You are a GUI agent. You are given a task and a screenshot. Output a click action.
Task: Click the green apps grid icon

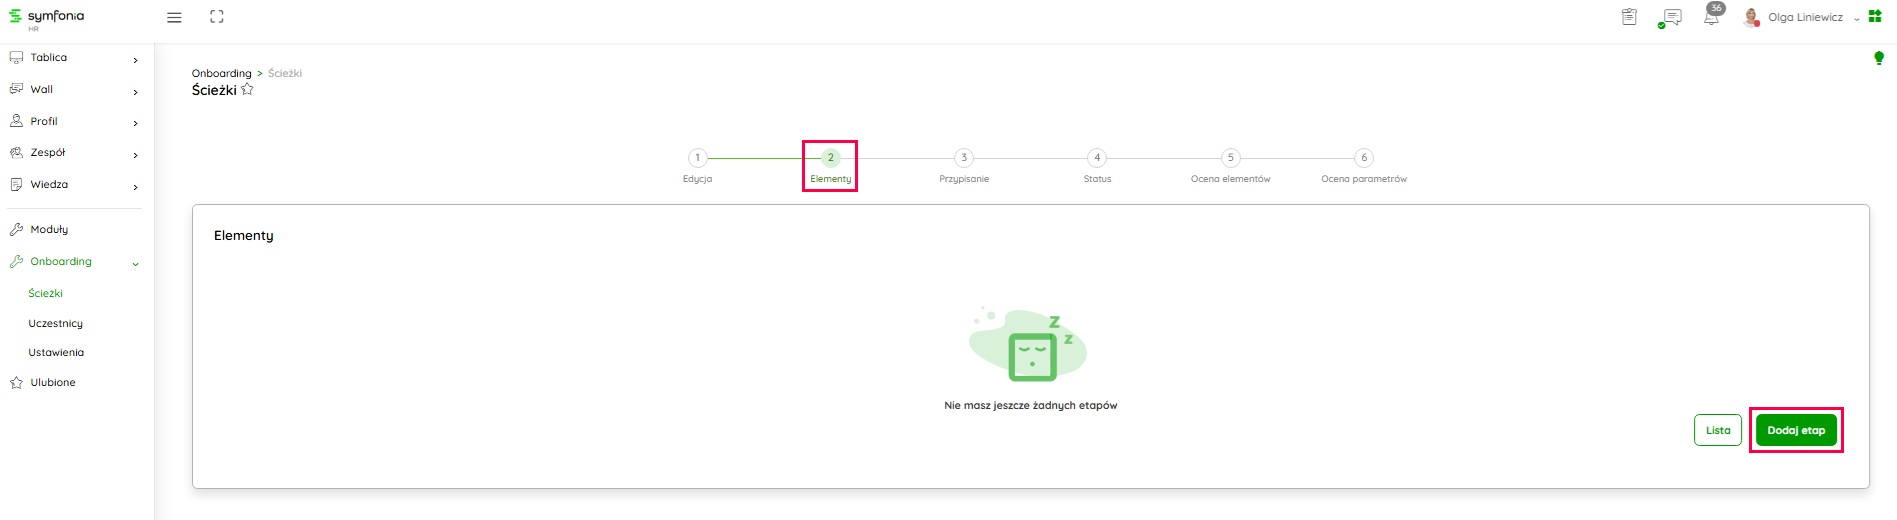tap(1875, 17)
